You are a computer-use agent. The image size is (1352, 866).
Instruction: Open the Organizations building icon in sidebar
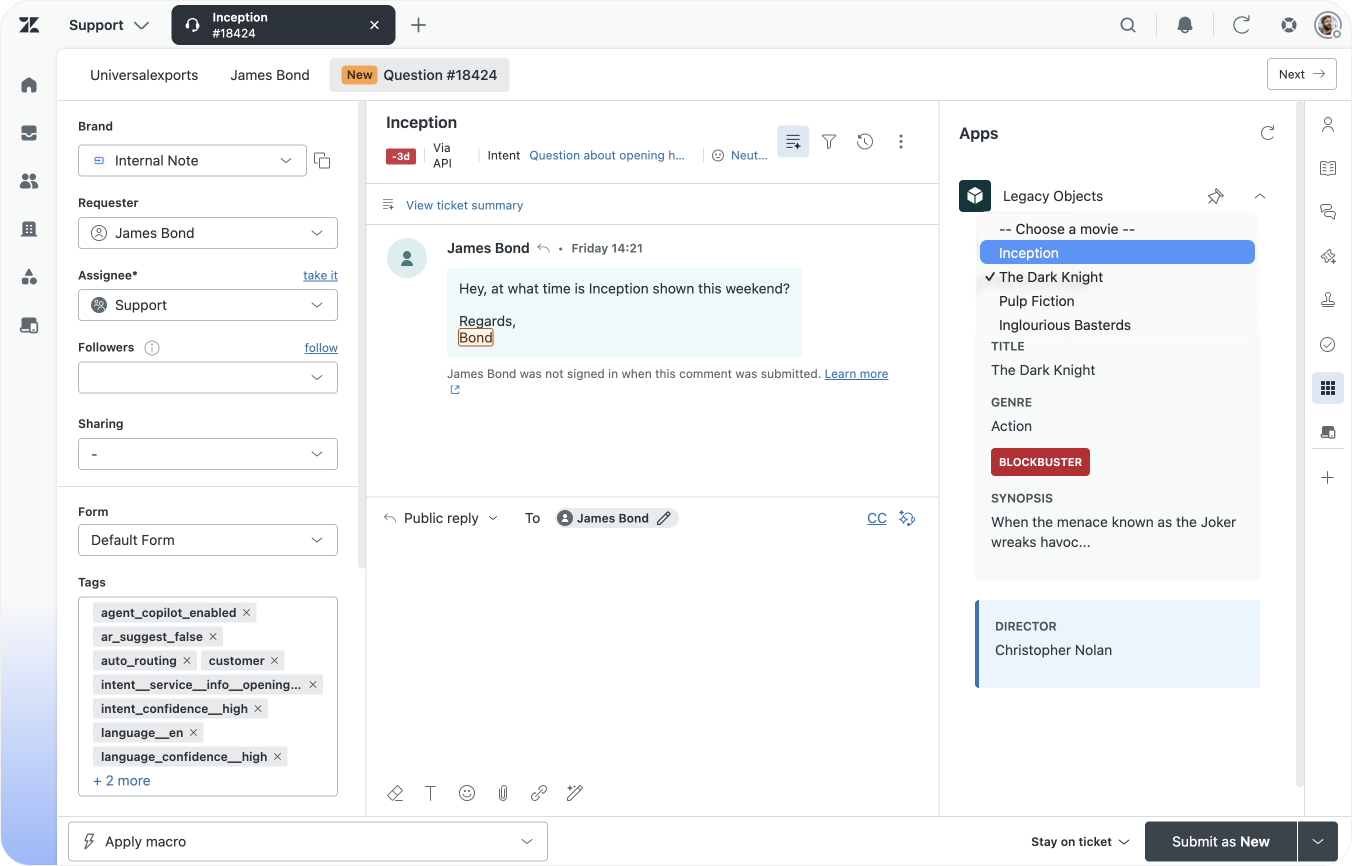(29, 229)
